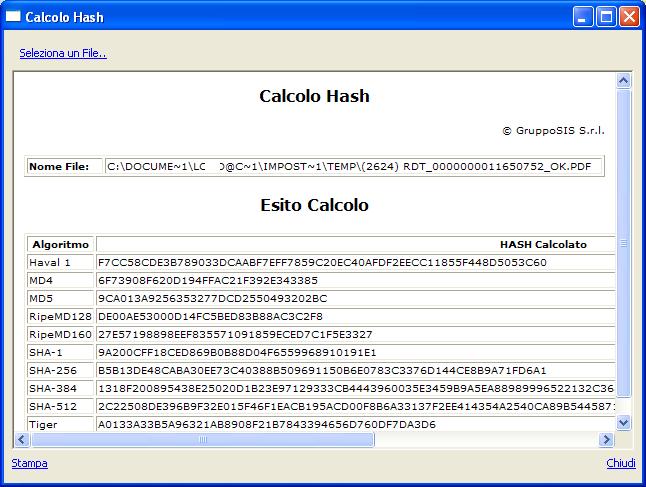Click the SHA-512 hash starting 2C22508D

(x=356, y=406)
